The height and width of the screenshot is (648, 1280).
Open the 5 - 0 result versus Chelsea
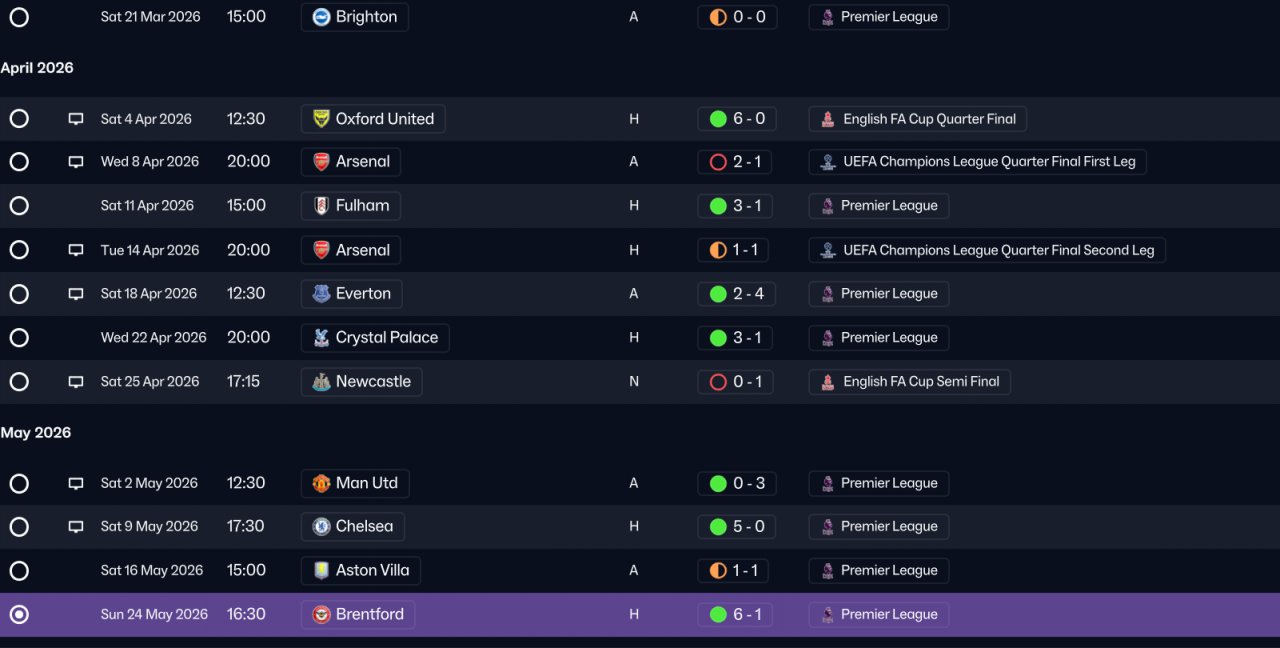click(x=737, y=527)
